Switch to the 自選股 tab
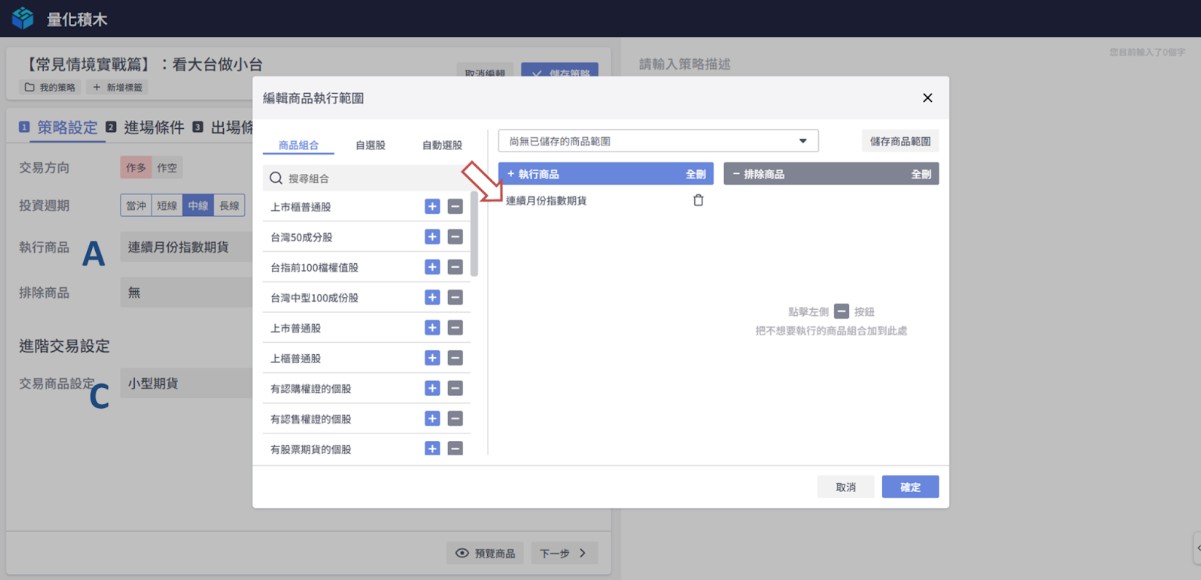 click(370, 145)
